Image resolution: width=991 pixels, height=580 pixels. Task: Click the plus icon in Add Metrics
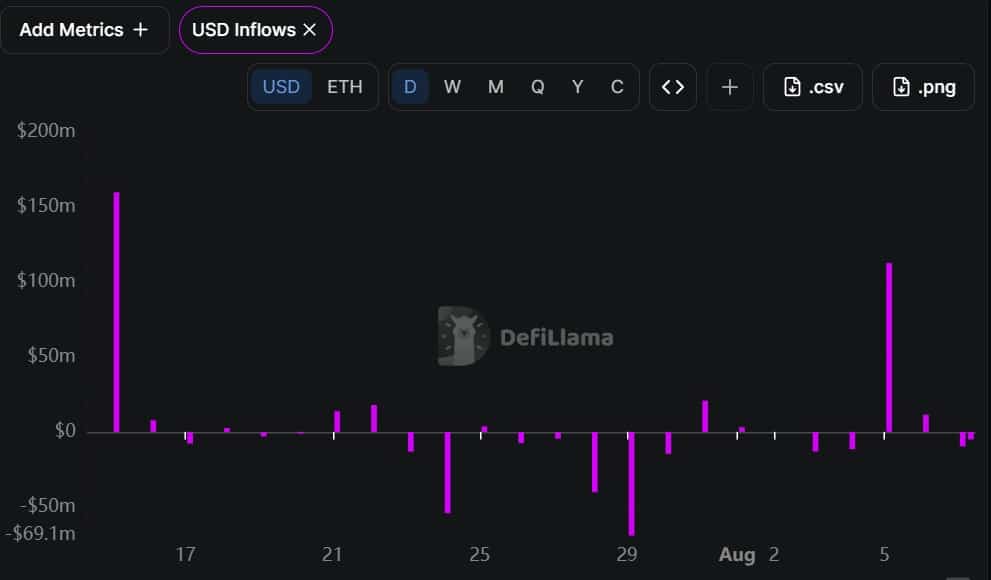point(140,30)
